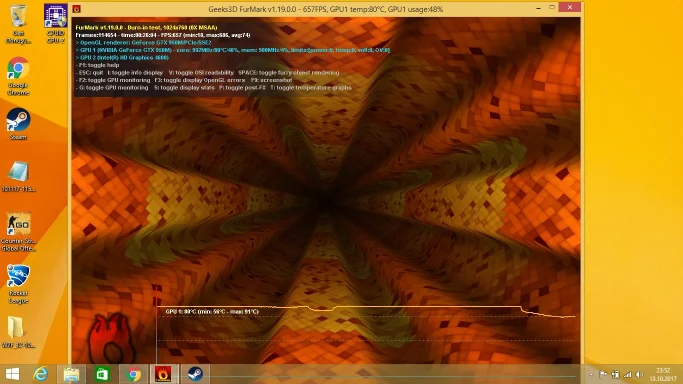This screenshot has height=384, width=683.
Task: Show hidden tray icons arrow
Action: 591,374
